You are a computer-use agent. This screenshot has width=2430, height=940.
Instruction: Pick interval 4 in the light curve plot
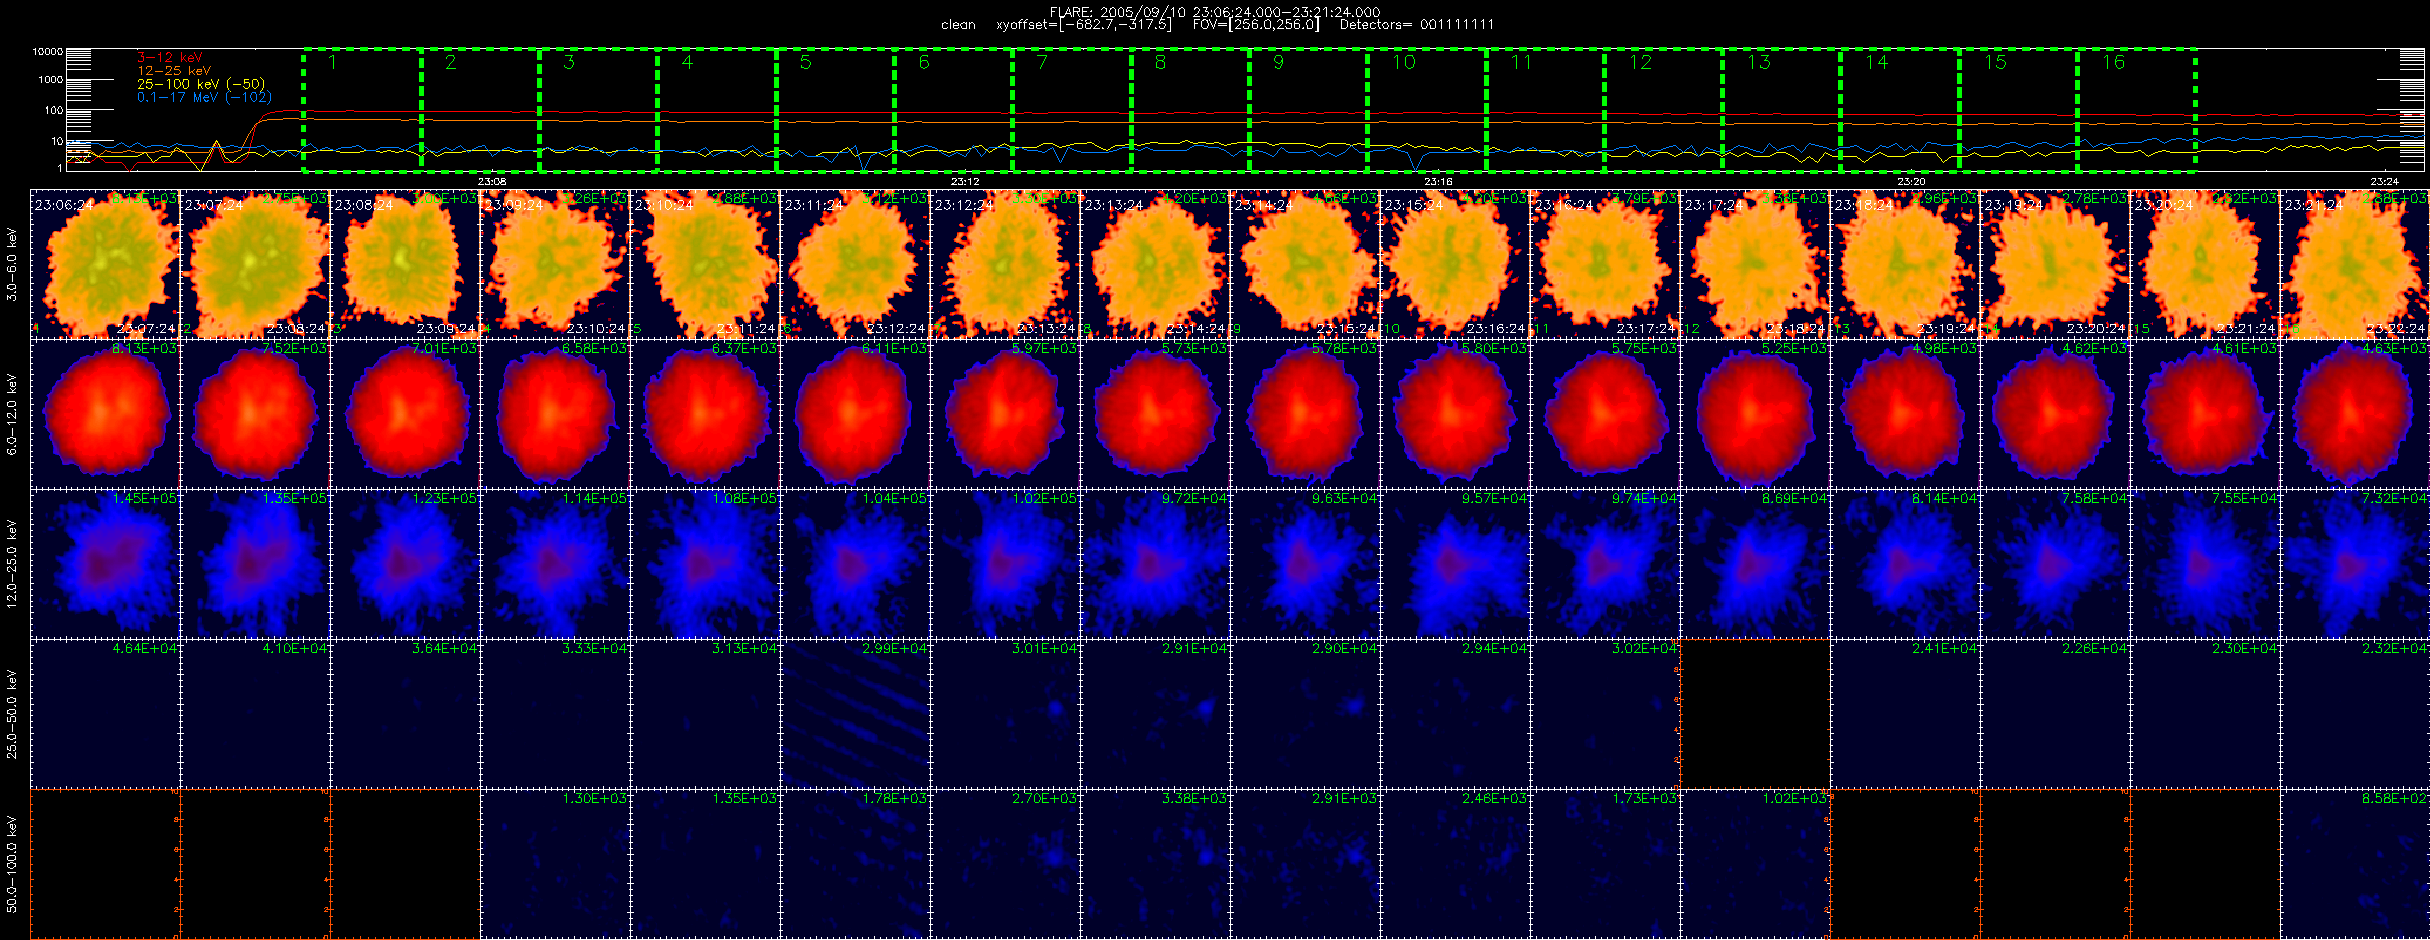tap(717, 108)
